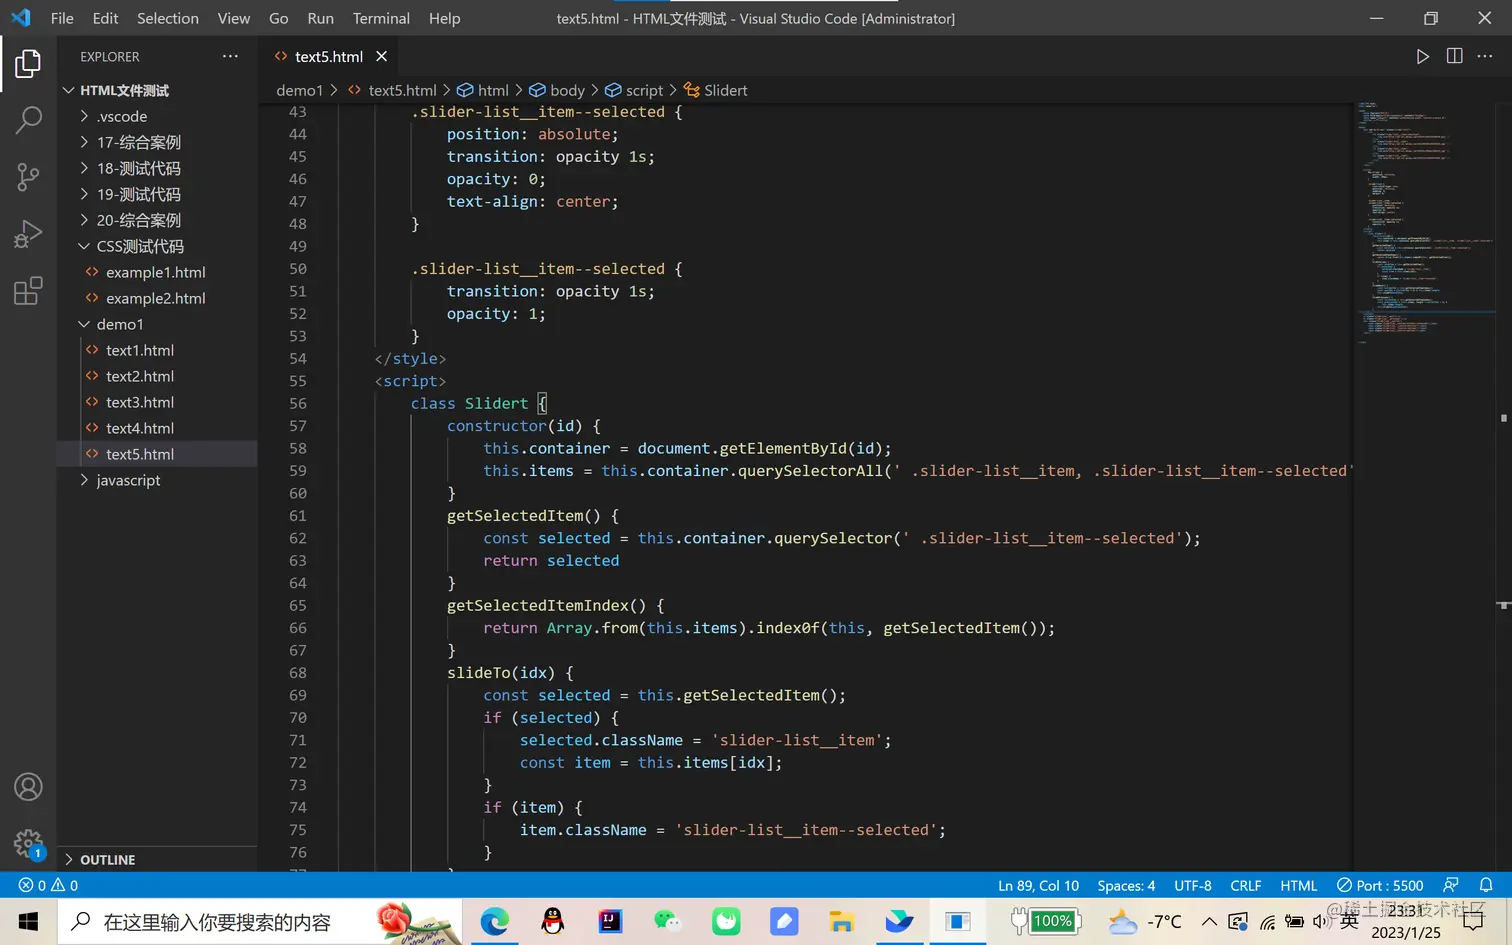
Task: Change indentation via Spaces: 4
Action: [1126, 885]
